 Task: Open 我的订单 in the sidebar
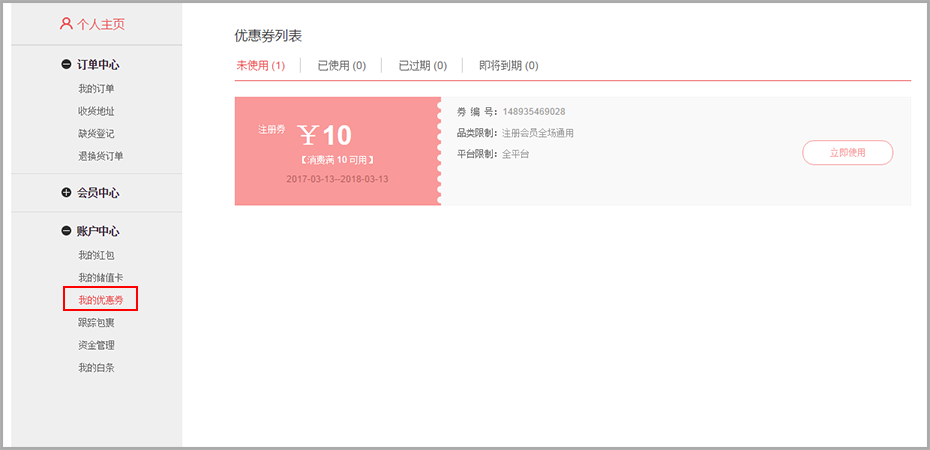(x=96, y=89)
